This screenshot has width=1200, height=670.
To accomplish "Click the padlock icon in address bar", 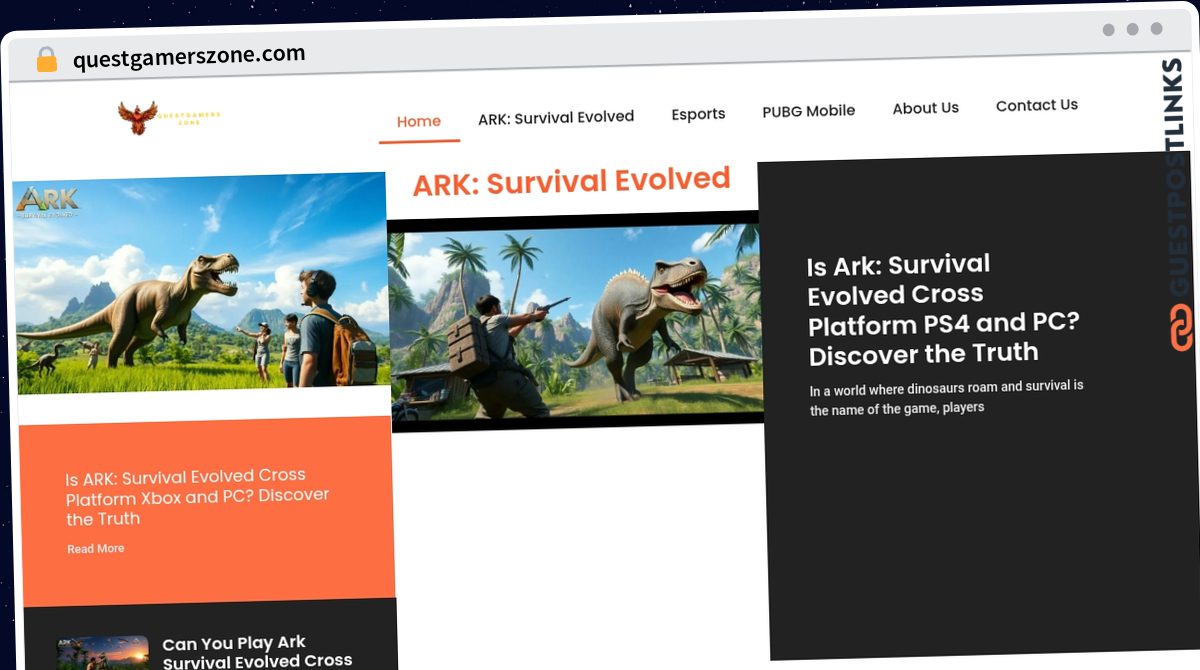I will tap(47, 60).
